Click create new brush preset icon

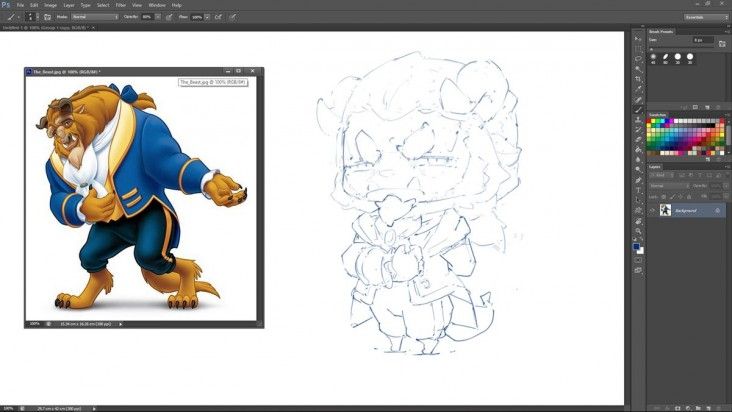(707, 107)
